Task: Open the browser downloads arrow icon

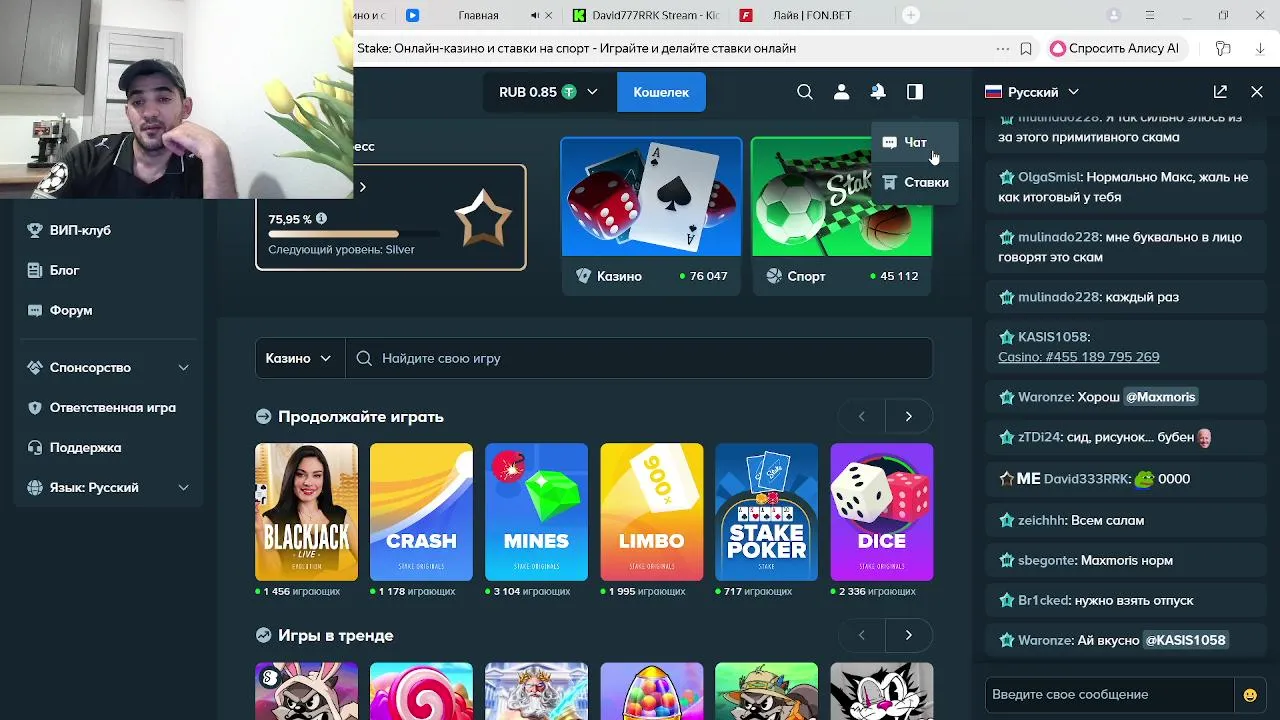Action: pos(1260,48)
